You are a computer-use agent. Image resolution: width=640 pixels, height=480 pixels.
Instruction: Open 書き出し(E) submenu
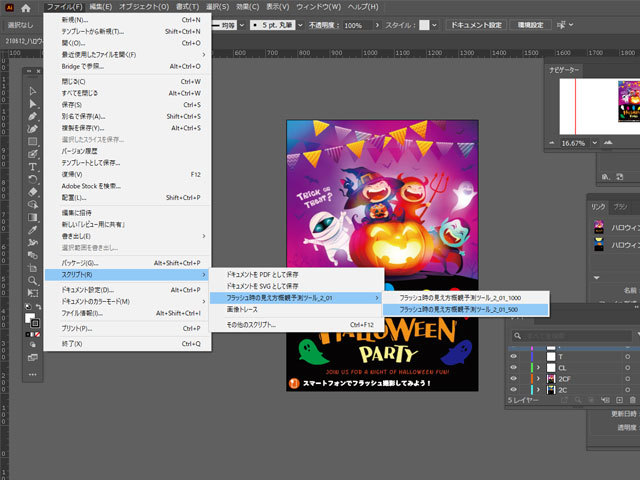pyautogui.click(x=128, y=236)
